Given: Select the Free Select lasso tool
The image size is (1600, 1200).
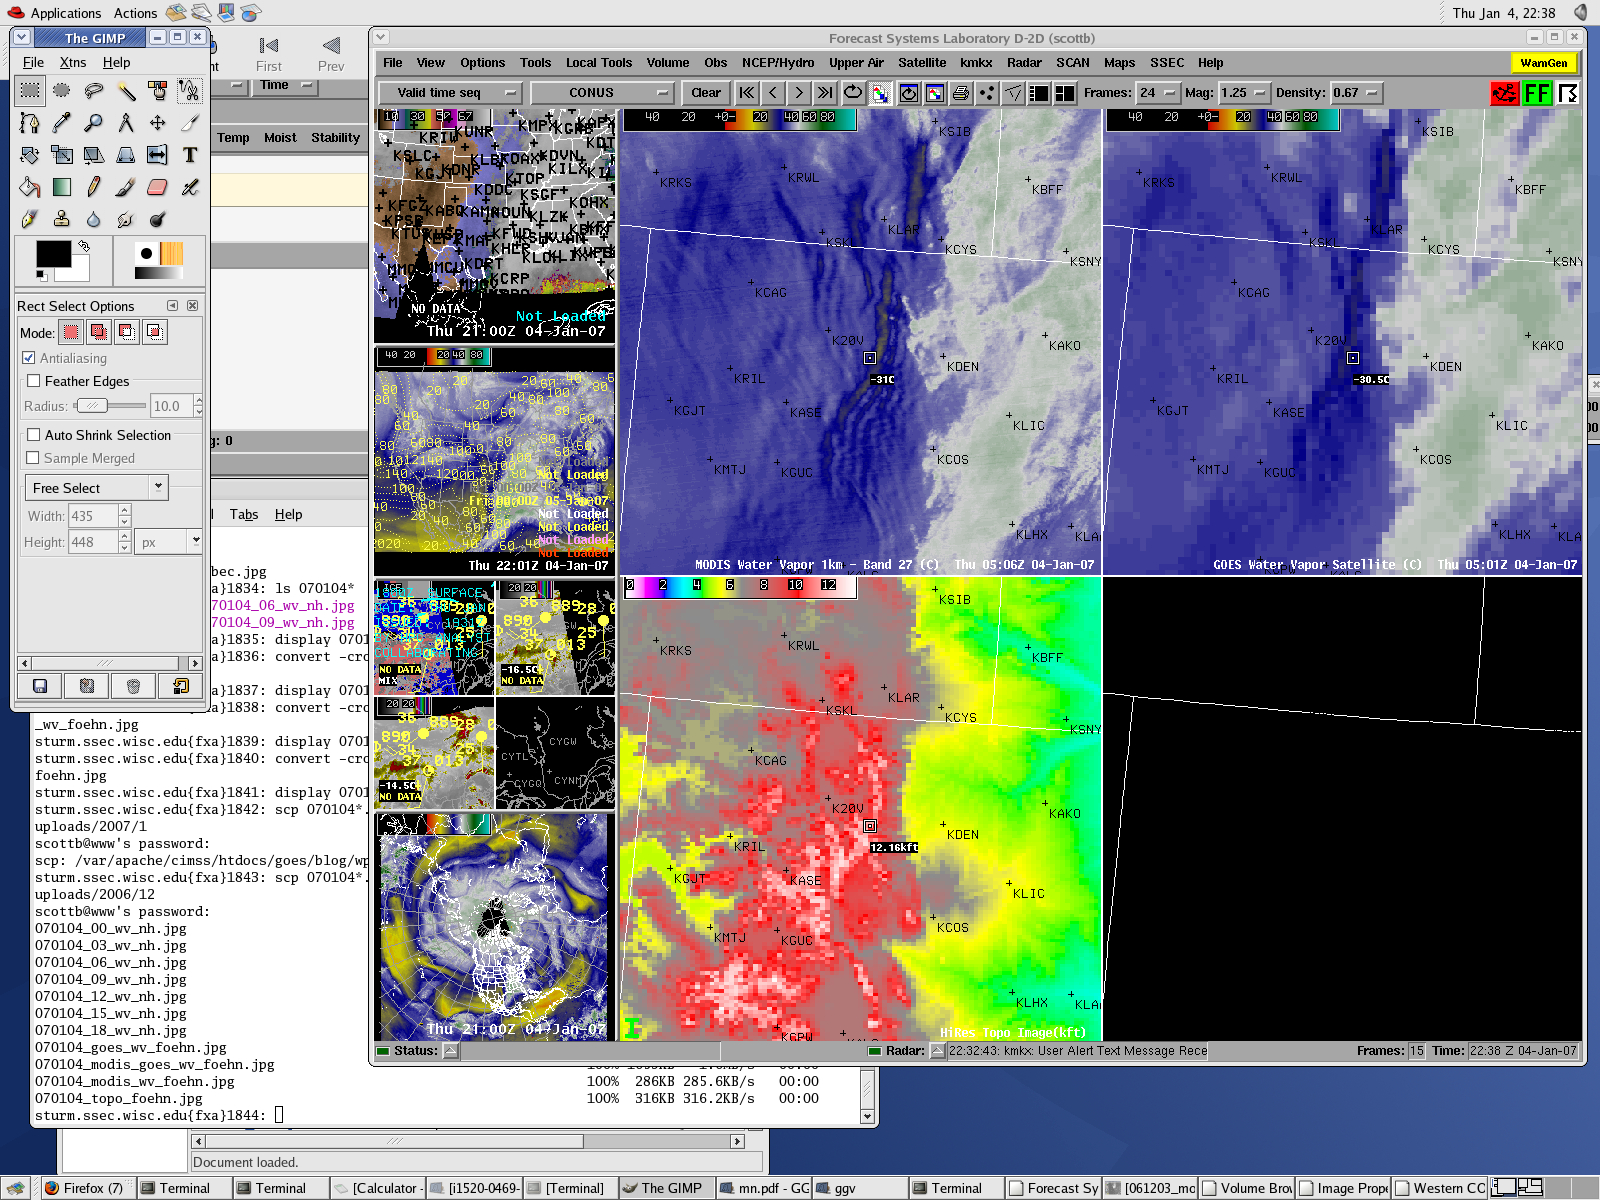Looking at the screenshot, I should 94,91.
